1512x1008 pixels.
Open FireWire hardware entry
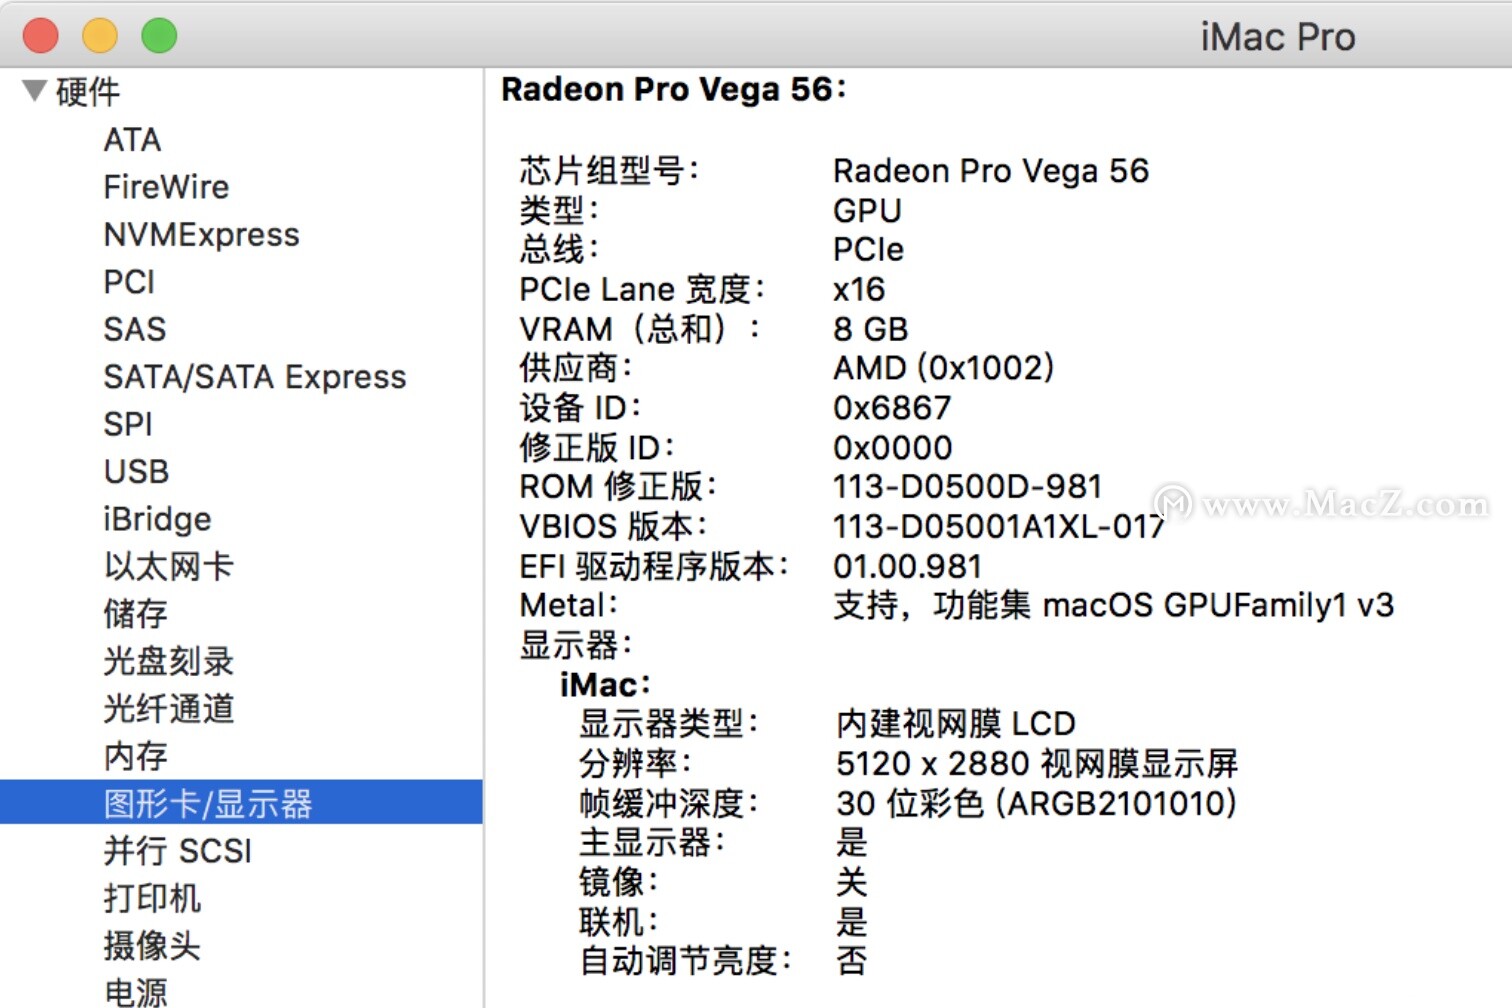(166, 187)
